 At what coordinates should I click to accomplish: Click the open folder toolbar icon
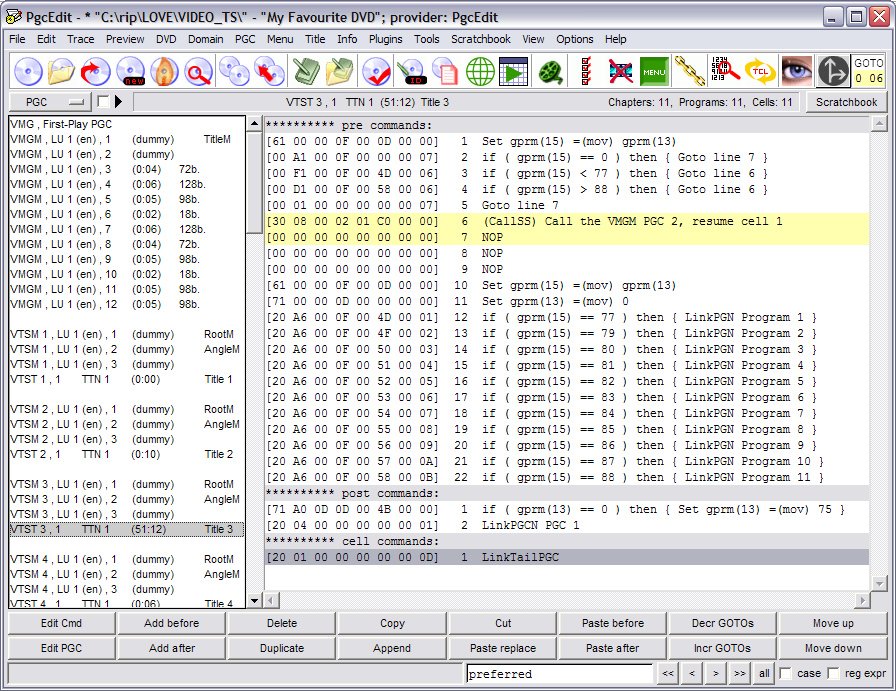(x=61, y=71)
